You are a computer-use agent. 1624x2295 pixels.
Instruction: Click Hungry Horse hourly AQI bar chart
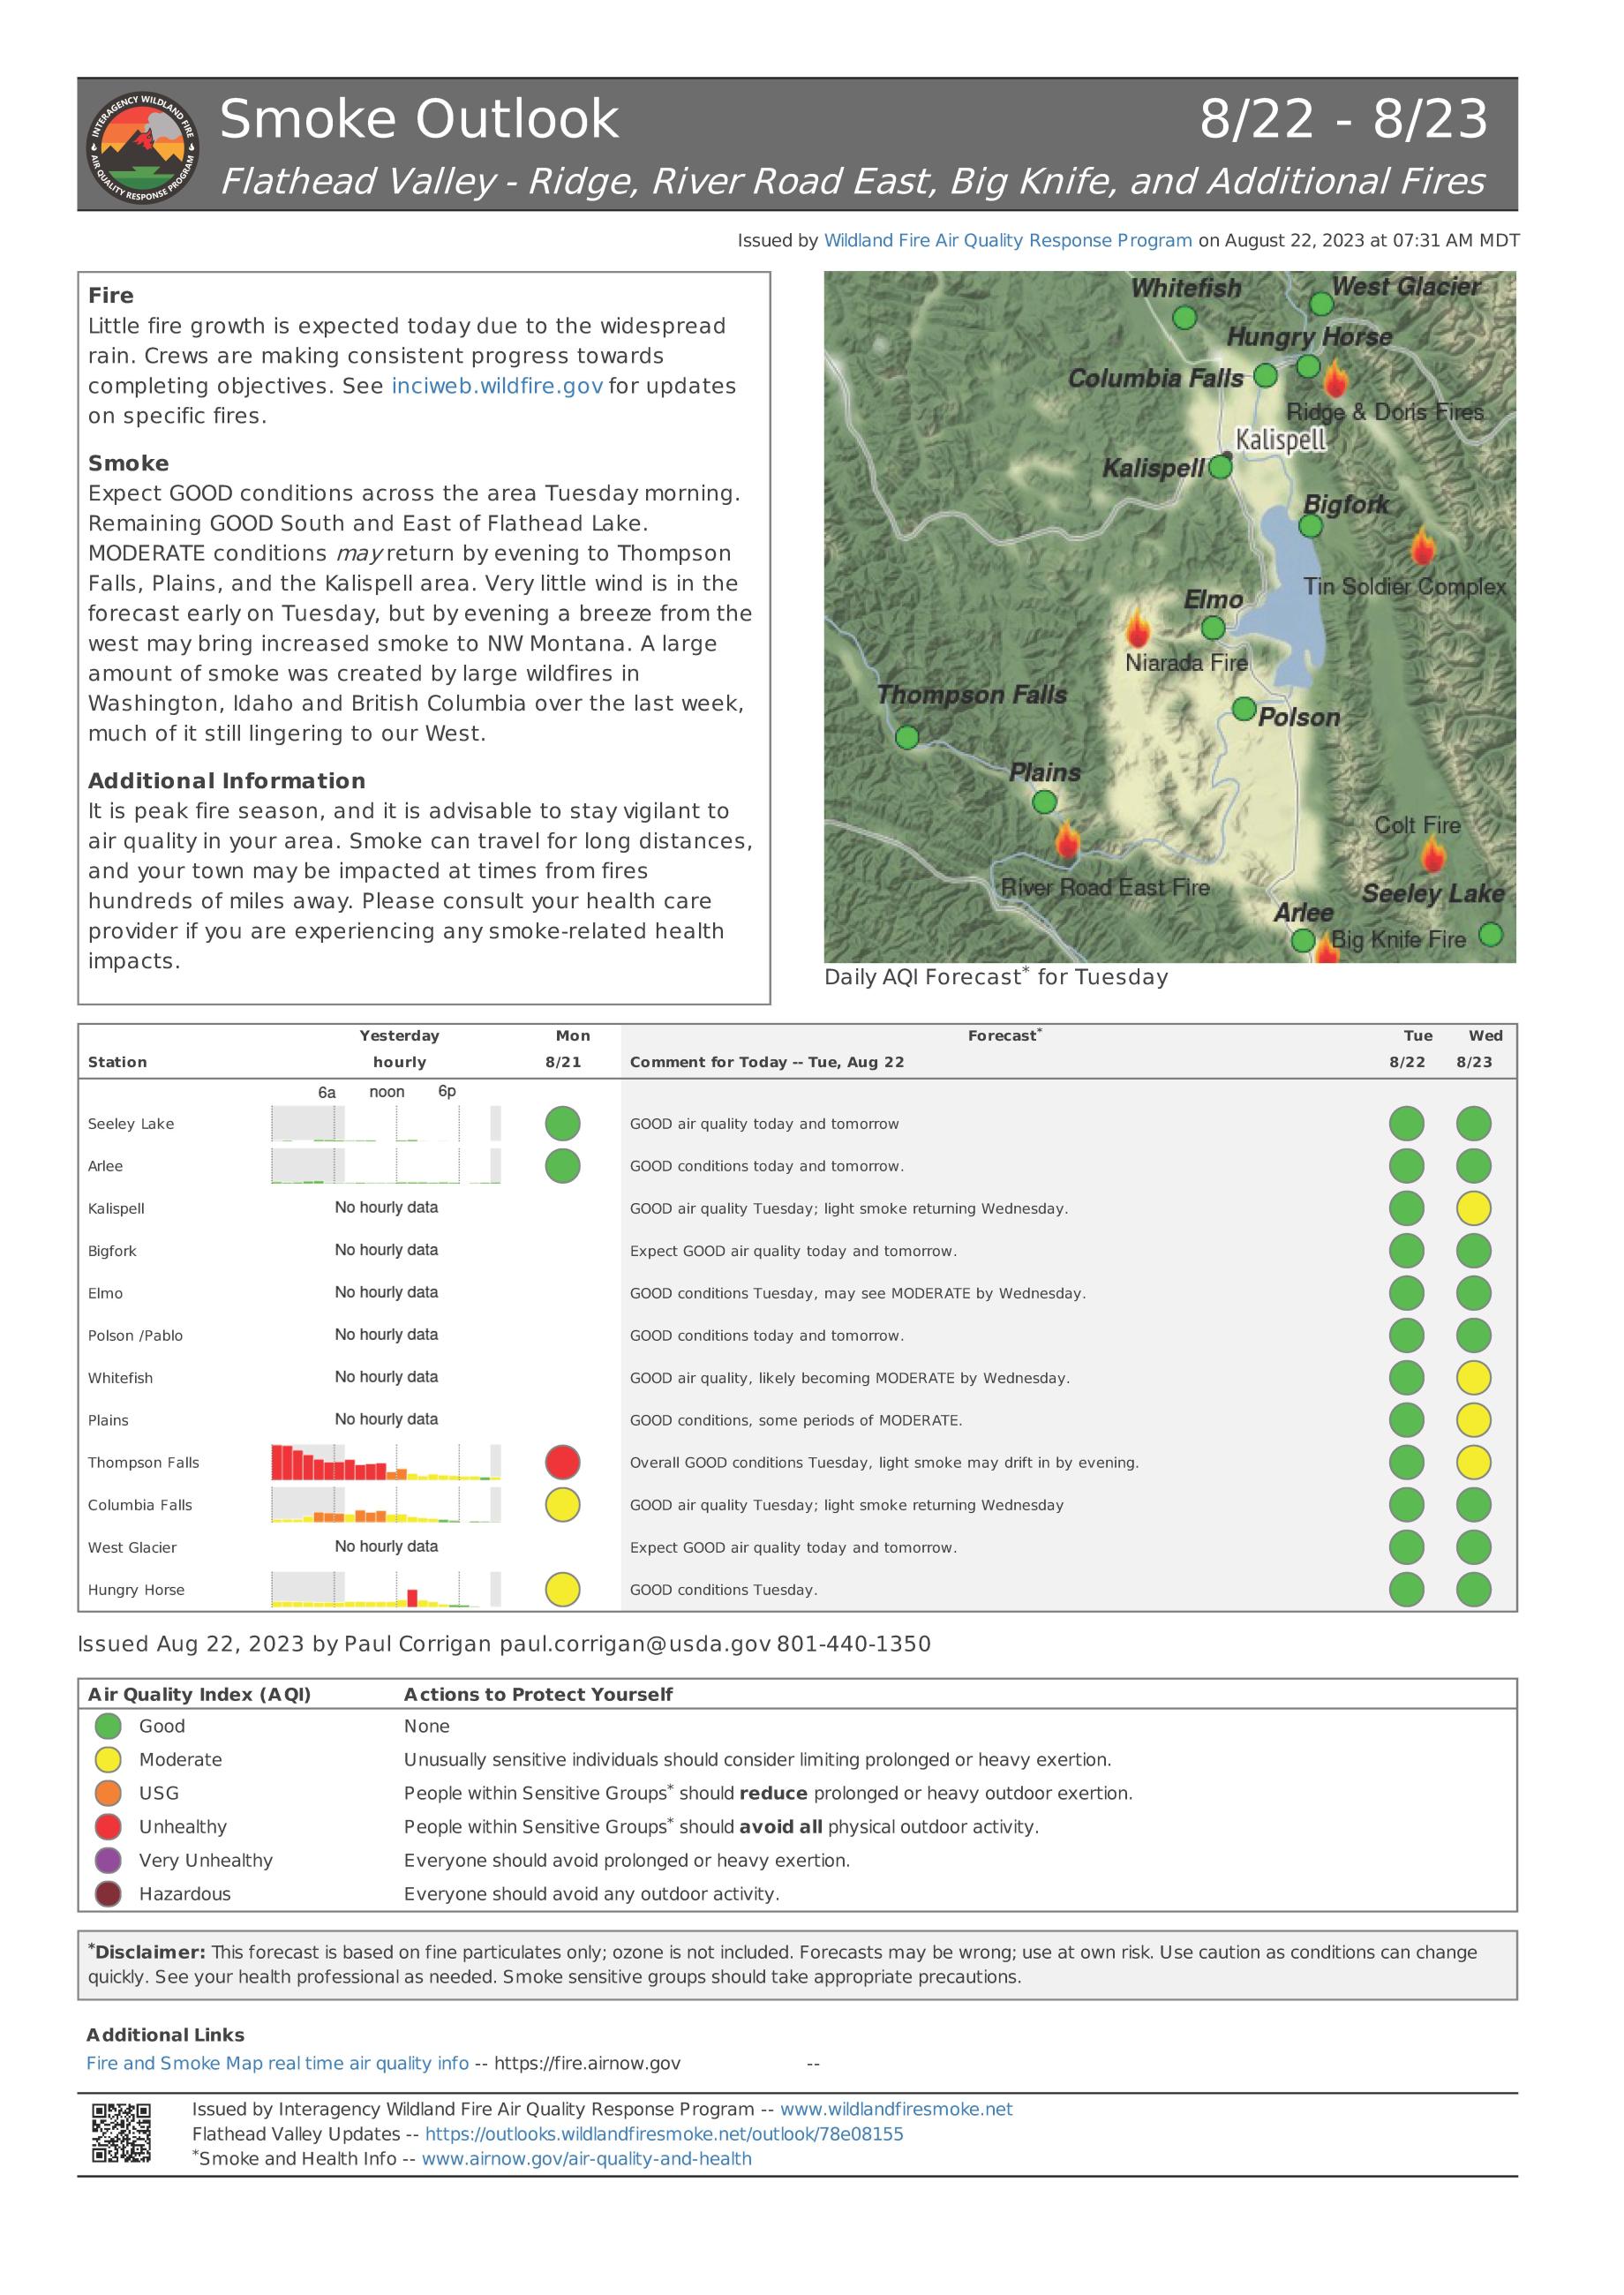pos(386,1589)
